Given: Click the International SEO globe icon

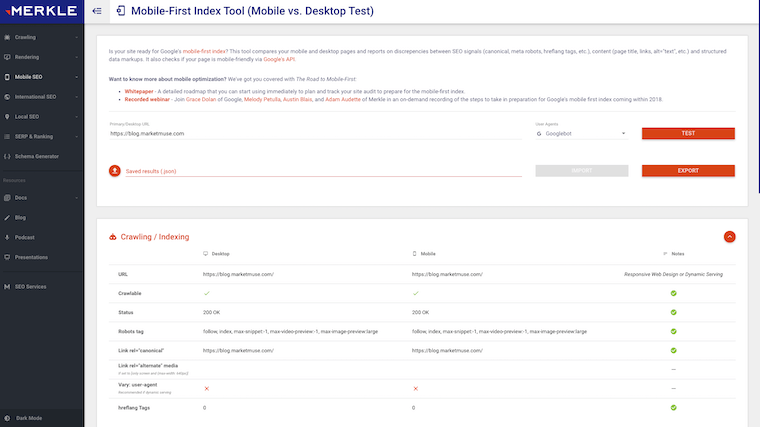Looking at the screenshot, I should pyautogui.click(x=7, y=97).
